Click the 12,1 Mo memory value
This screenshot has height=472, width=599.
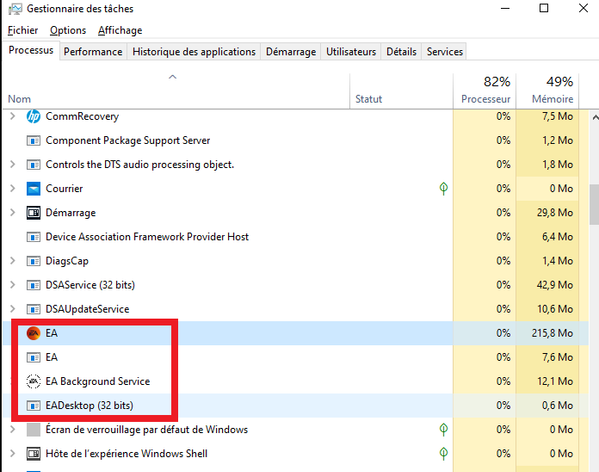[555, 381]
